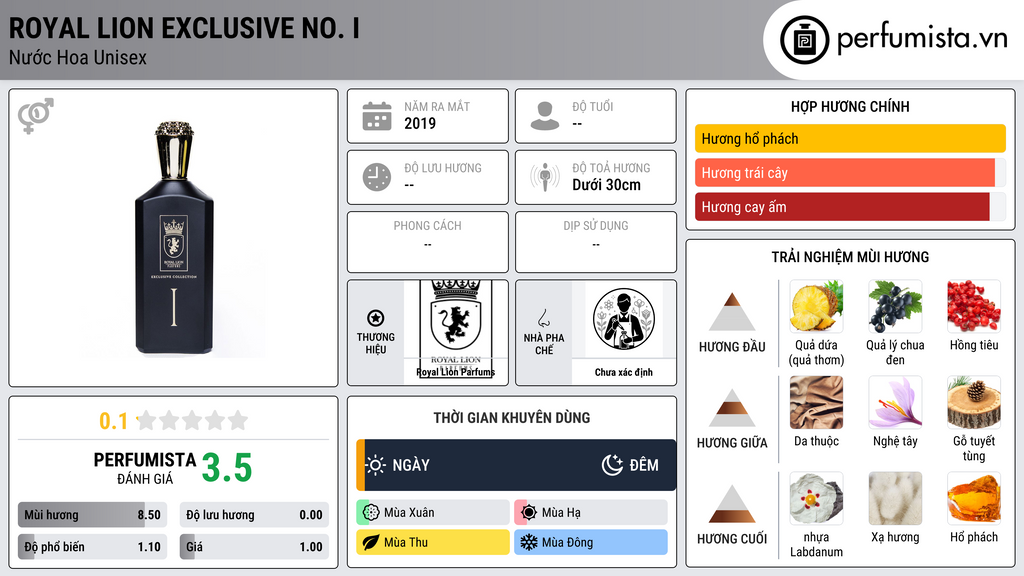The height and width of the screenshot is (576, 1024).
Task: Click the moon icon next to Đêm
Action: click(612, 465)
